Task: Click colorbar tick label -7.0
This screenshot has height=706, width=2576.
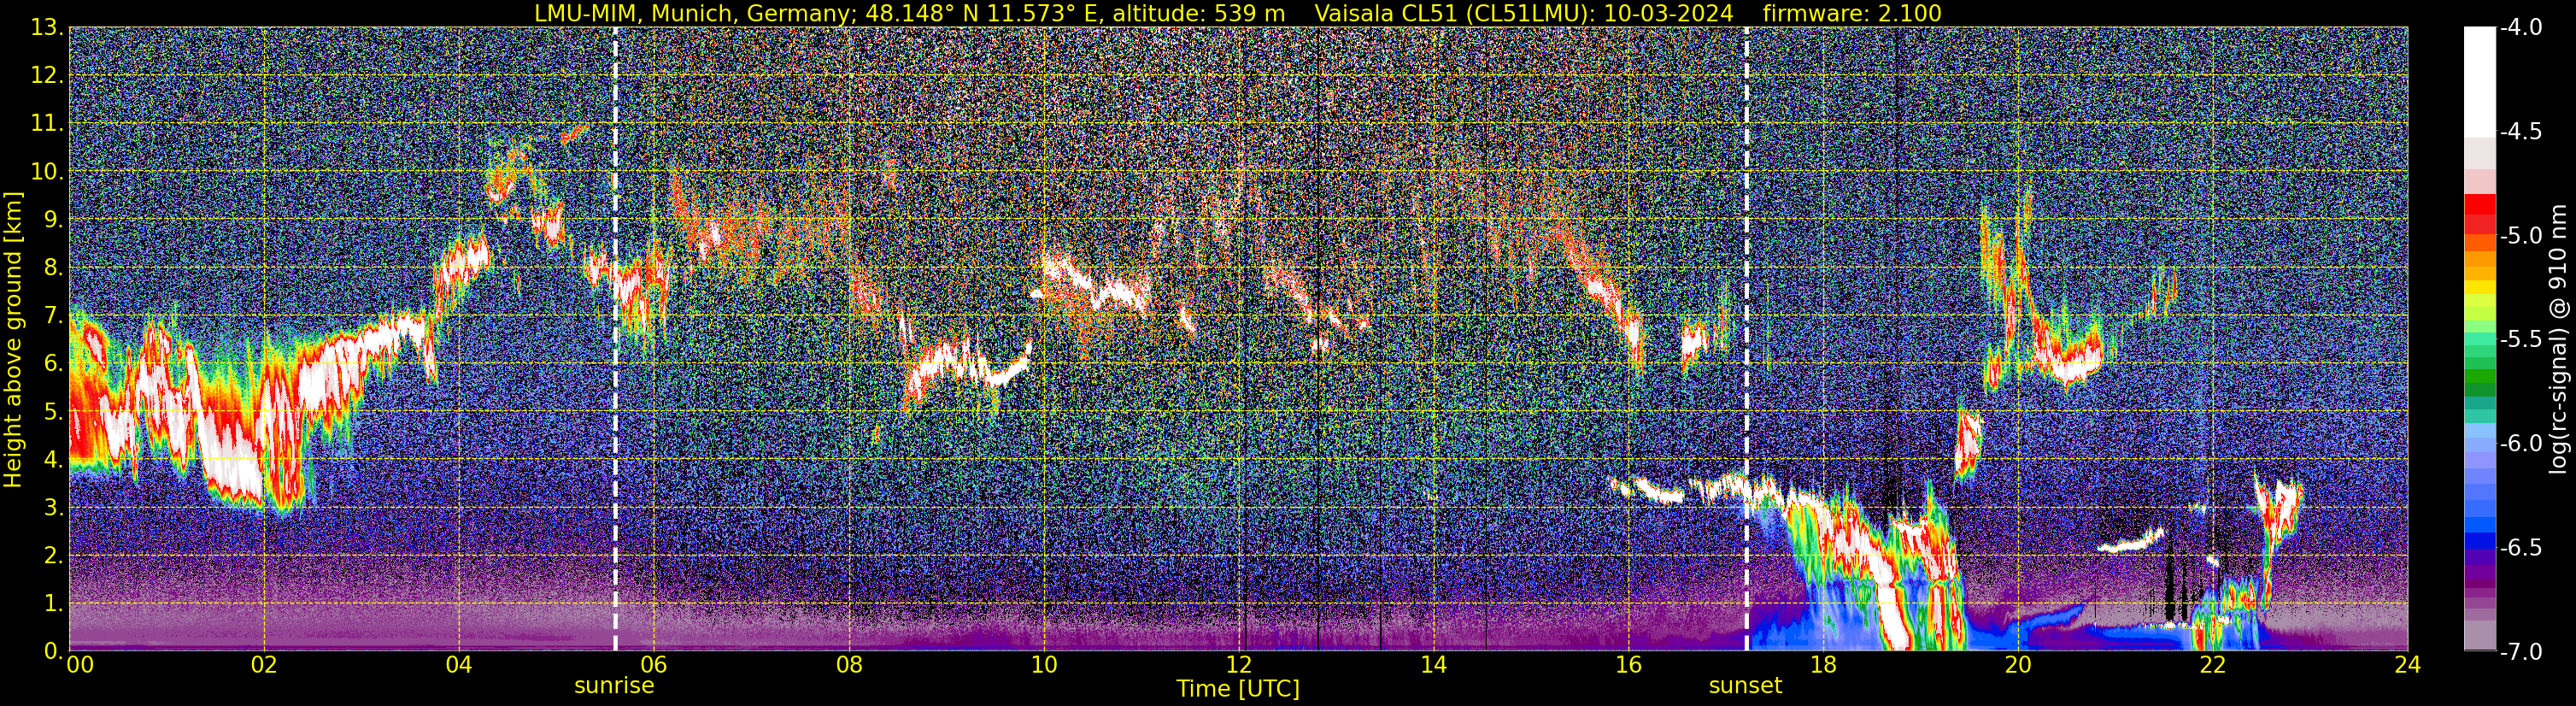Action: tap(2520, 652)
